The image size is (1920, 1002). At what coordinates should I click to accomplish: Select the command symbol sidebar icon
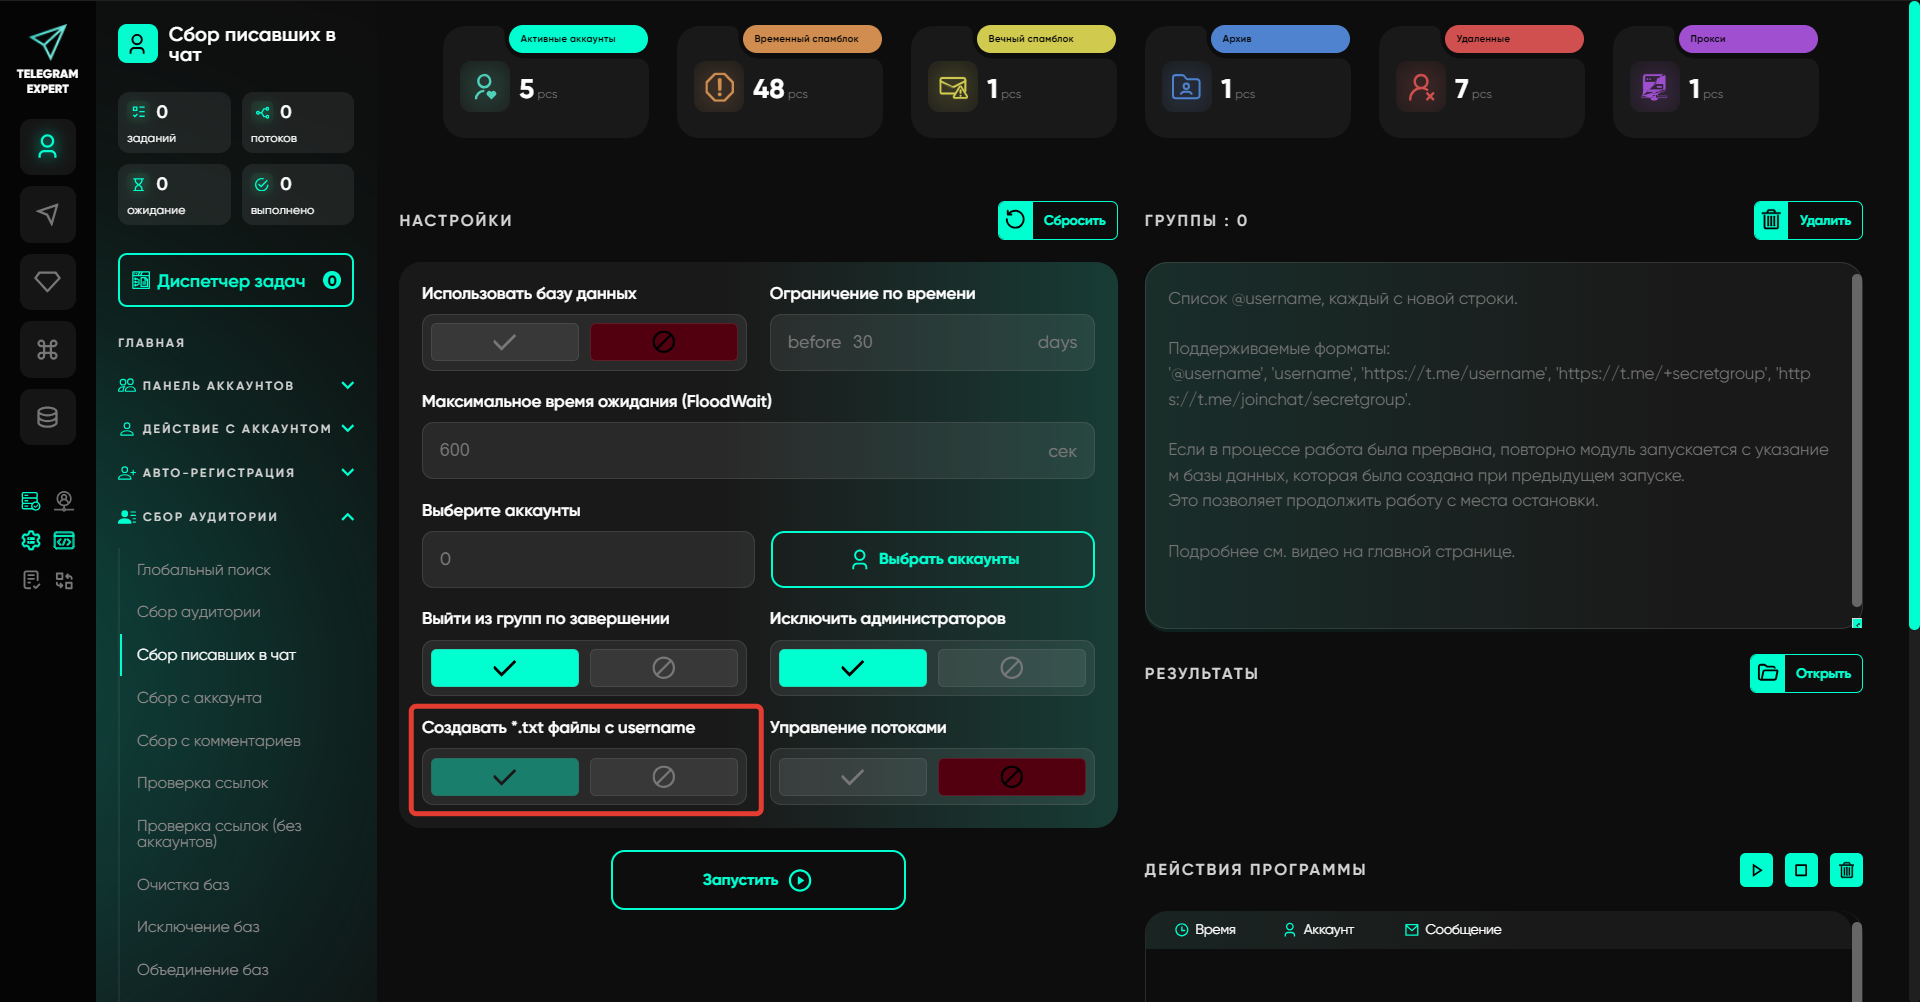tap(47, 349)
